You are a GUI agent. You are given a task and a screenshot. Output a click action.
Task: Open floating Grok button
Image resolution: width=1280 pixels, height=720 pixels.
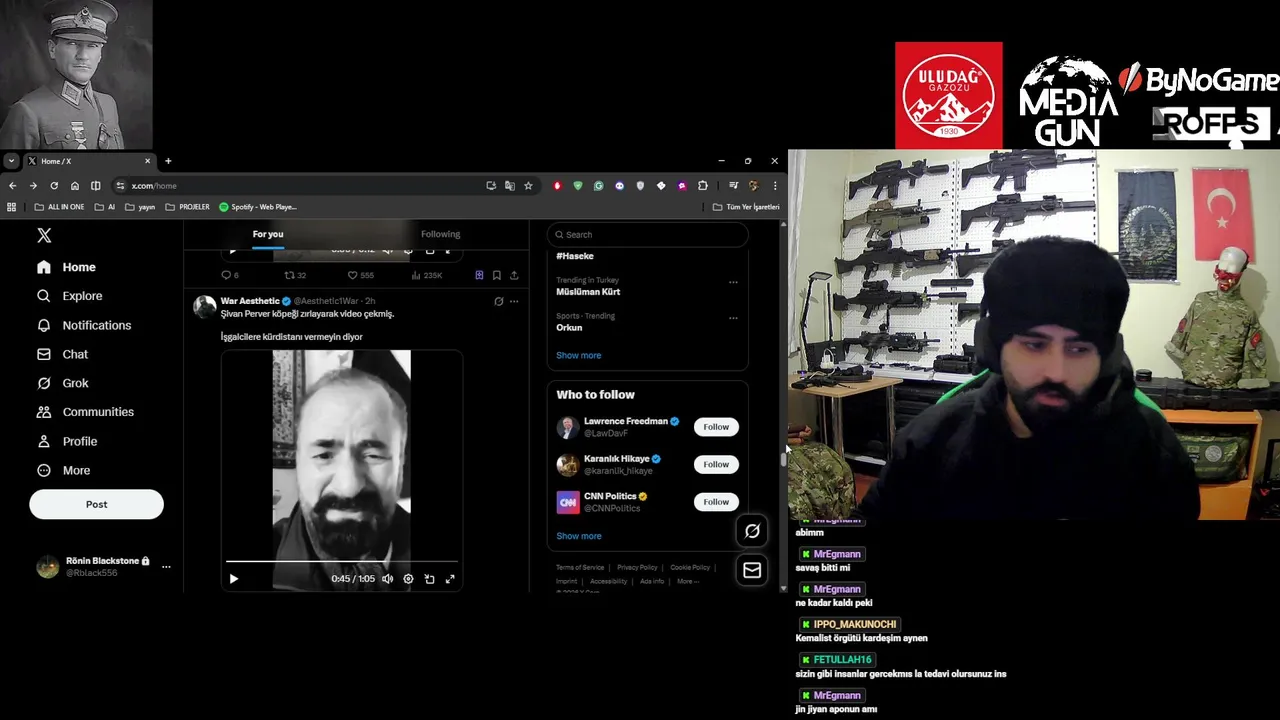(752, 531)
